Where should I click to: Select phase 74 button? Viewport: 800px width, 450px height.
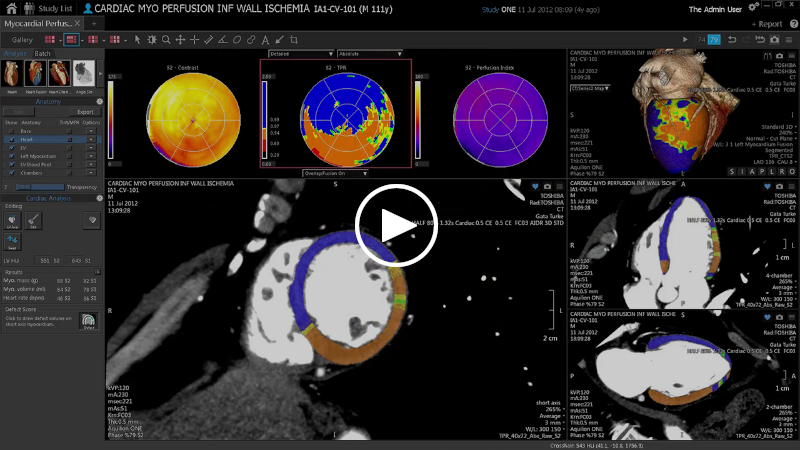click(x=702, y=39)
